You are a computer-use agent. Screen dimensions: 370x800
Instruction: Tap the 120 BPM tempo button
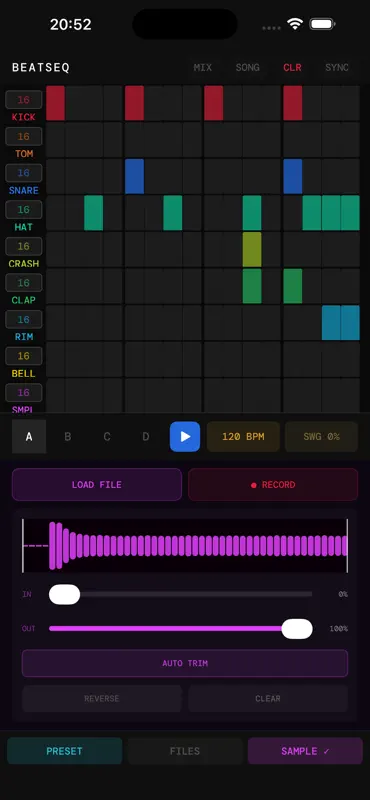tap(243, 437)
